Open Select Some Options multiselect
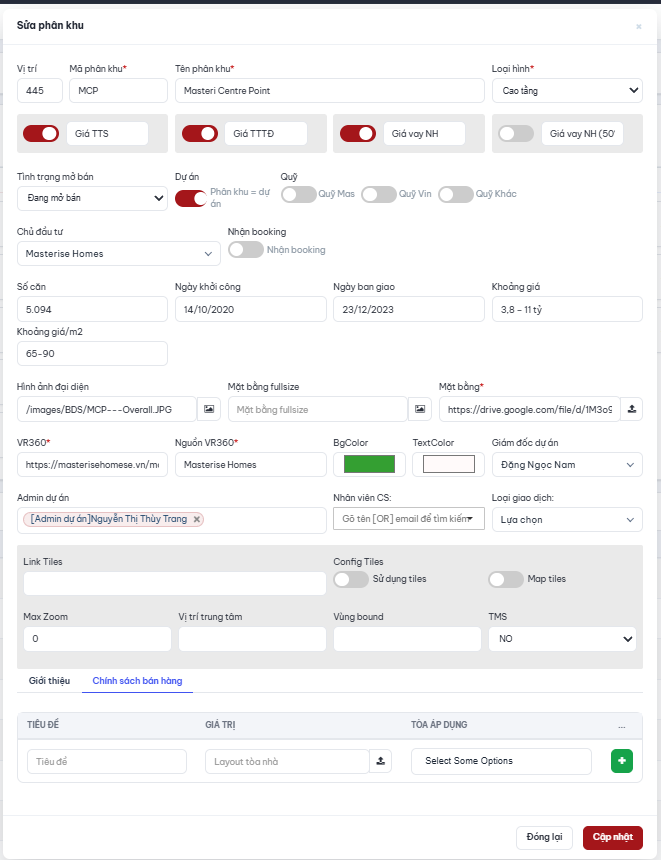Viewport: 661px width, 860px height. coord(501,761)
